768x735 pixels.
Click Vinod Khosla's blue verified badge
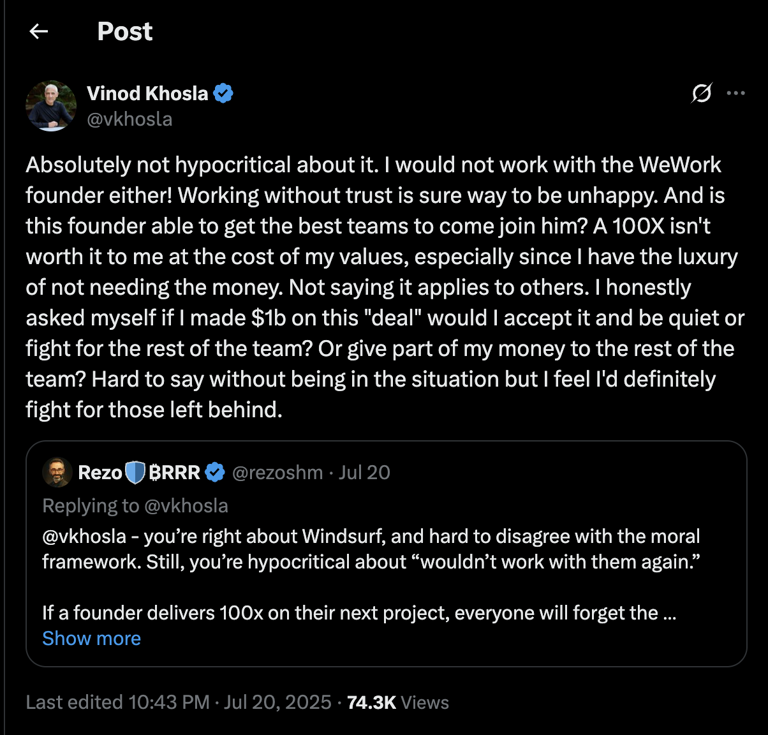tap(224, 94)
